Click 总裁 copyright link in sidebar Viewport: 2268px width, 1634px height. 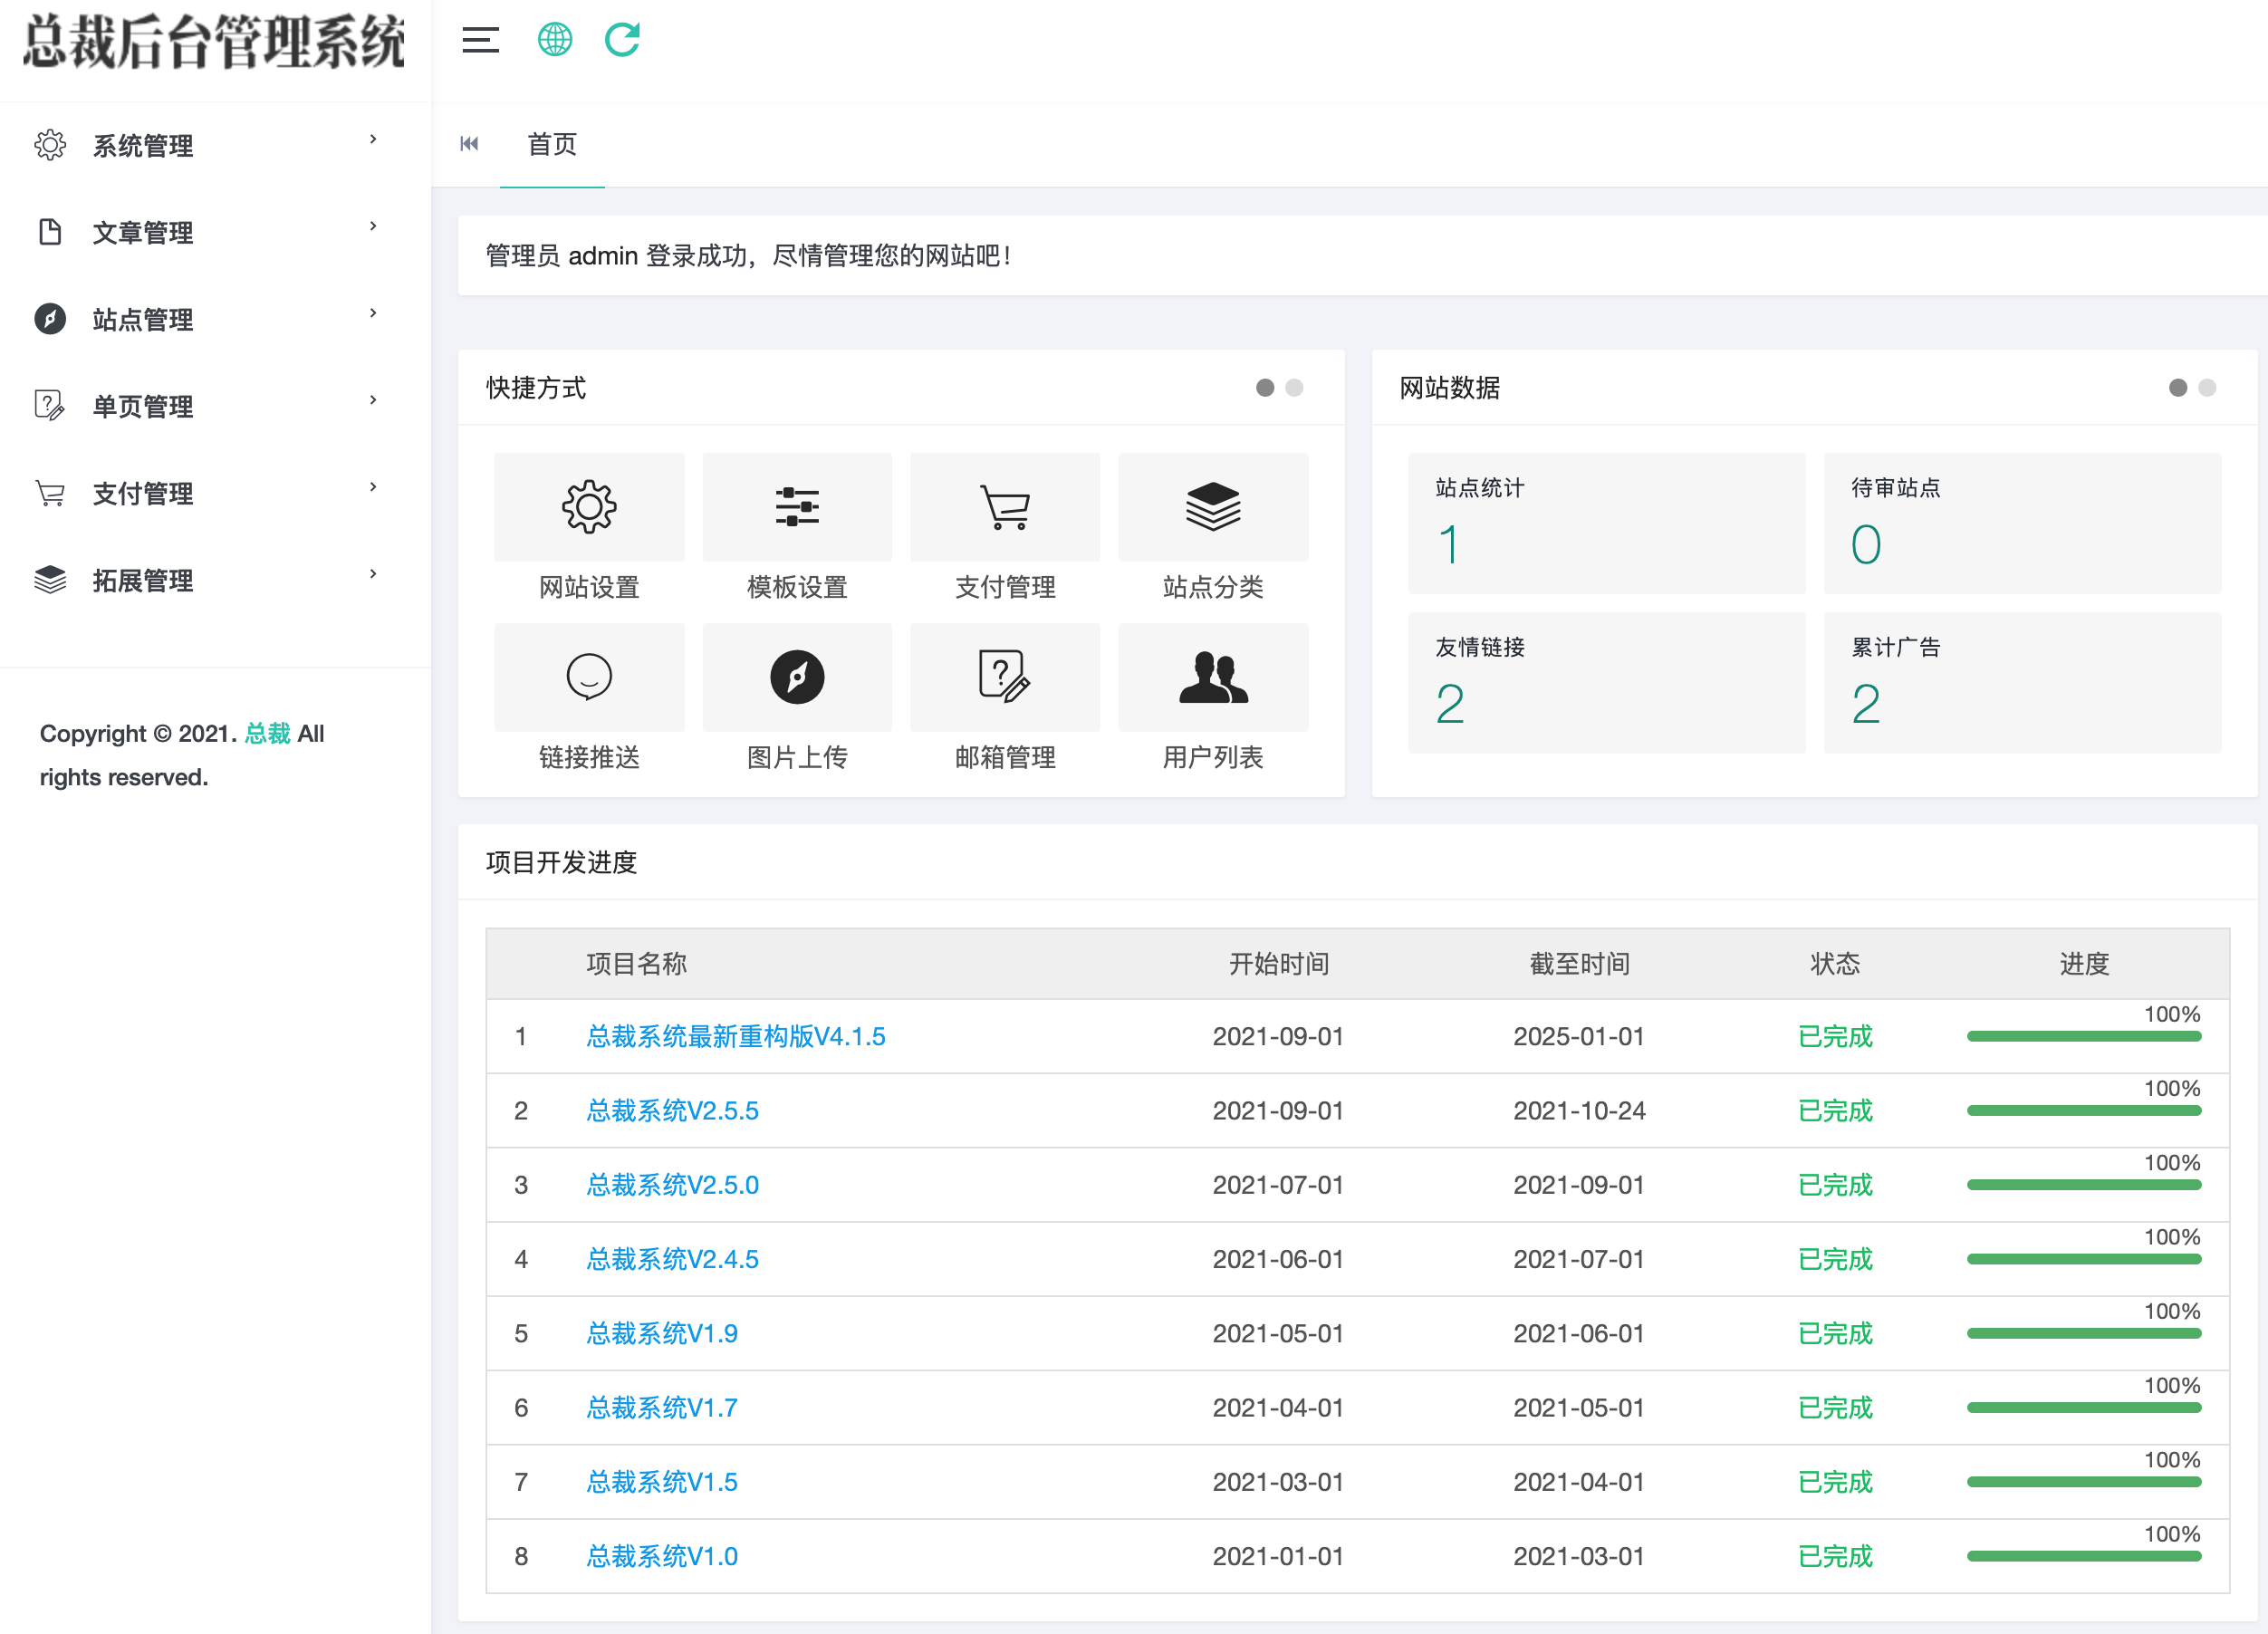268,734
